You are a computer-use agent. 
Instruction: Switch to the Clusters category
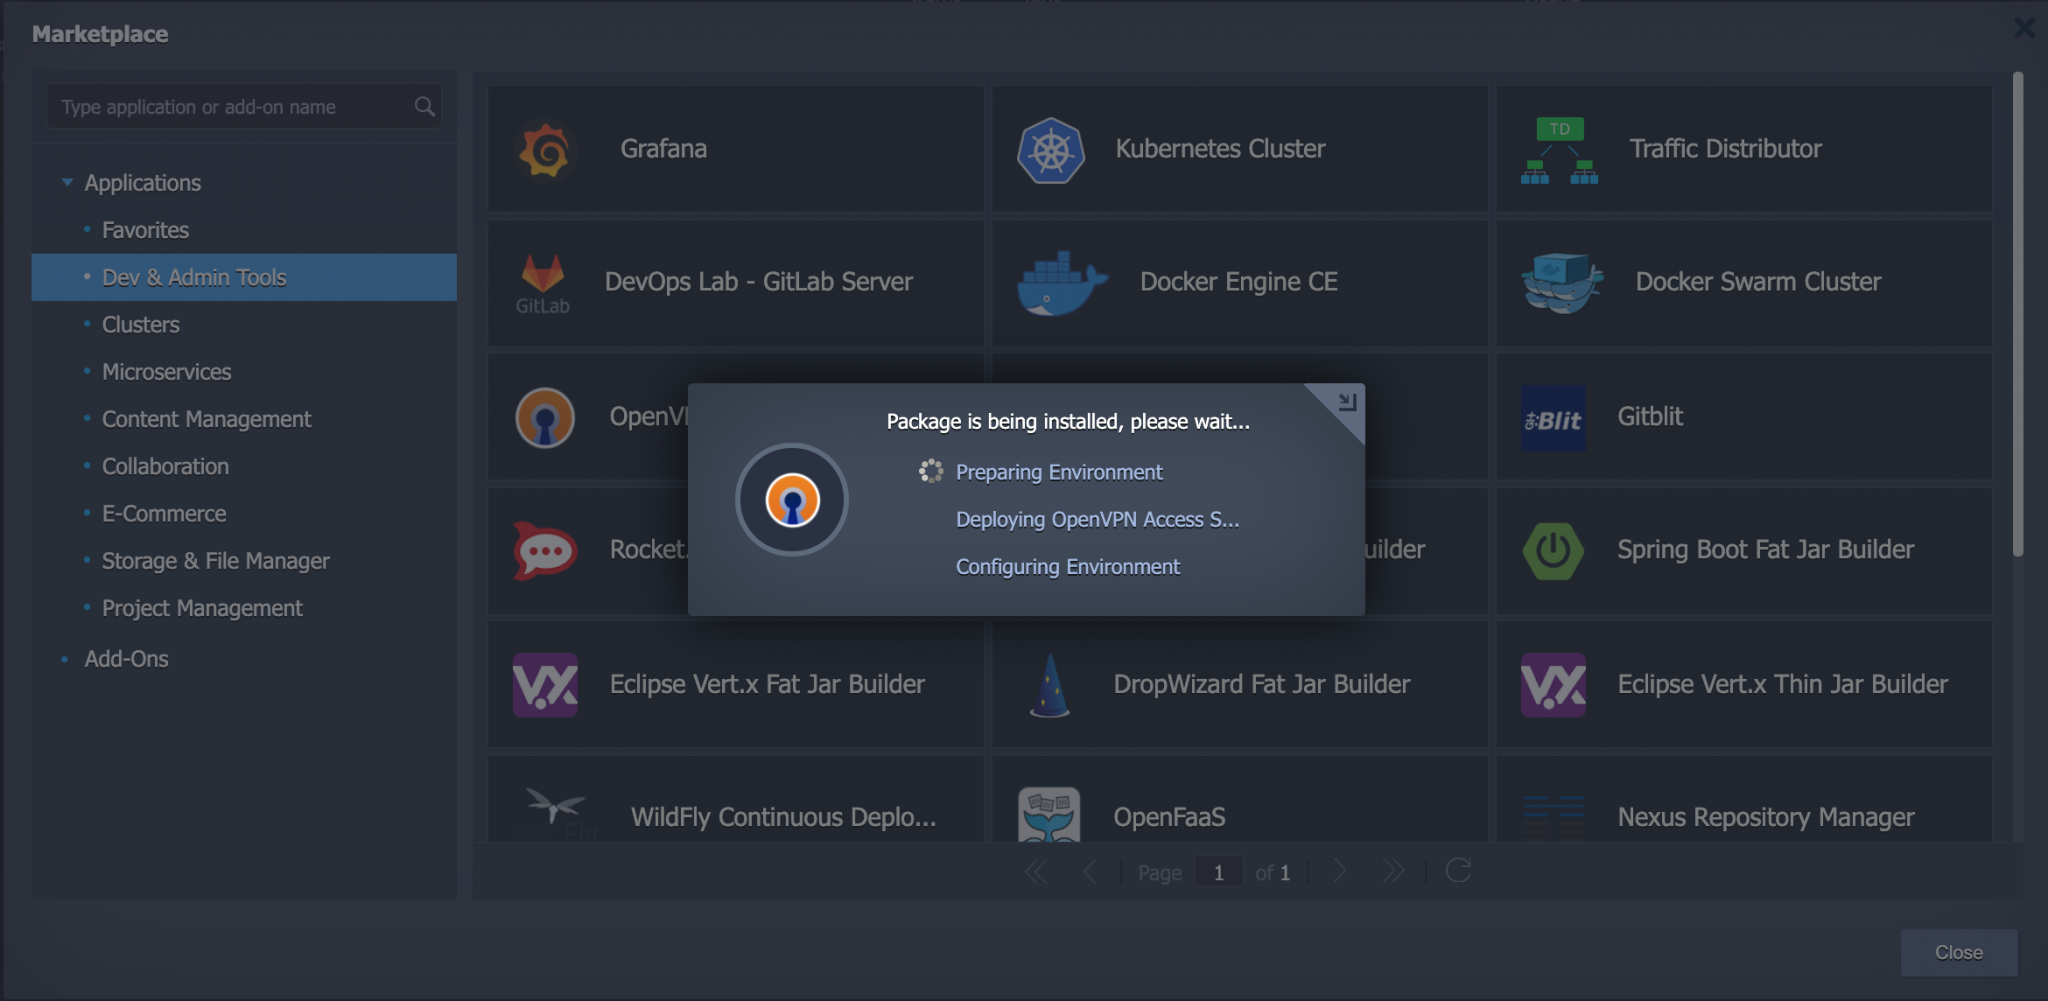[139, 323]
